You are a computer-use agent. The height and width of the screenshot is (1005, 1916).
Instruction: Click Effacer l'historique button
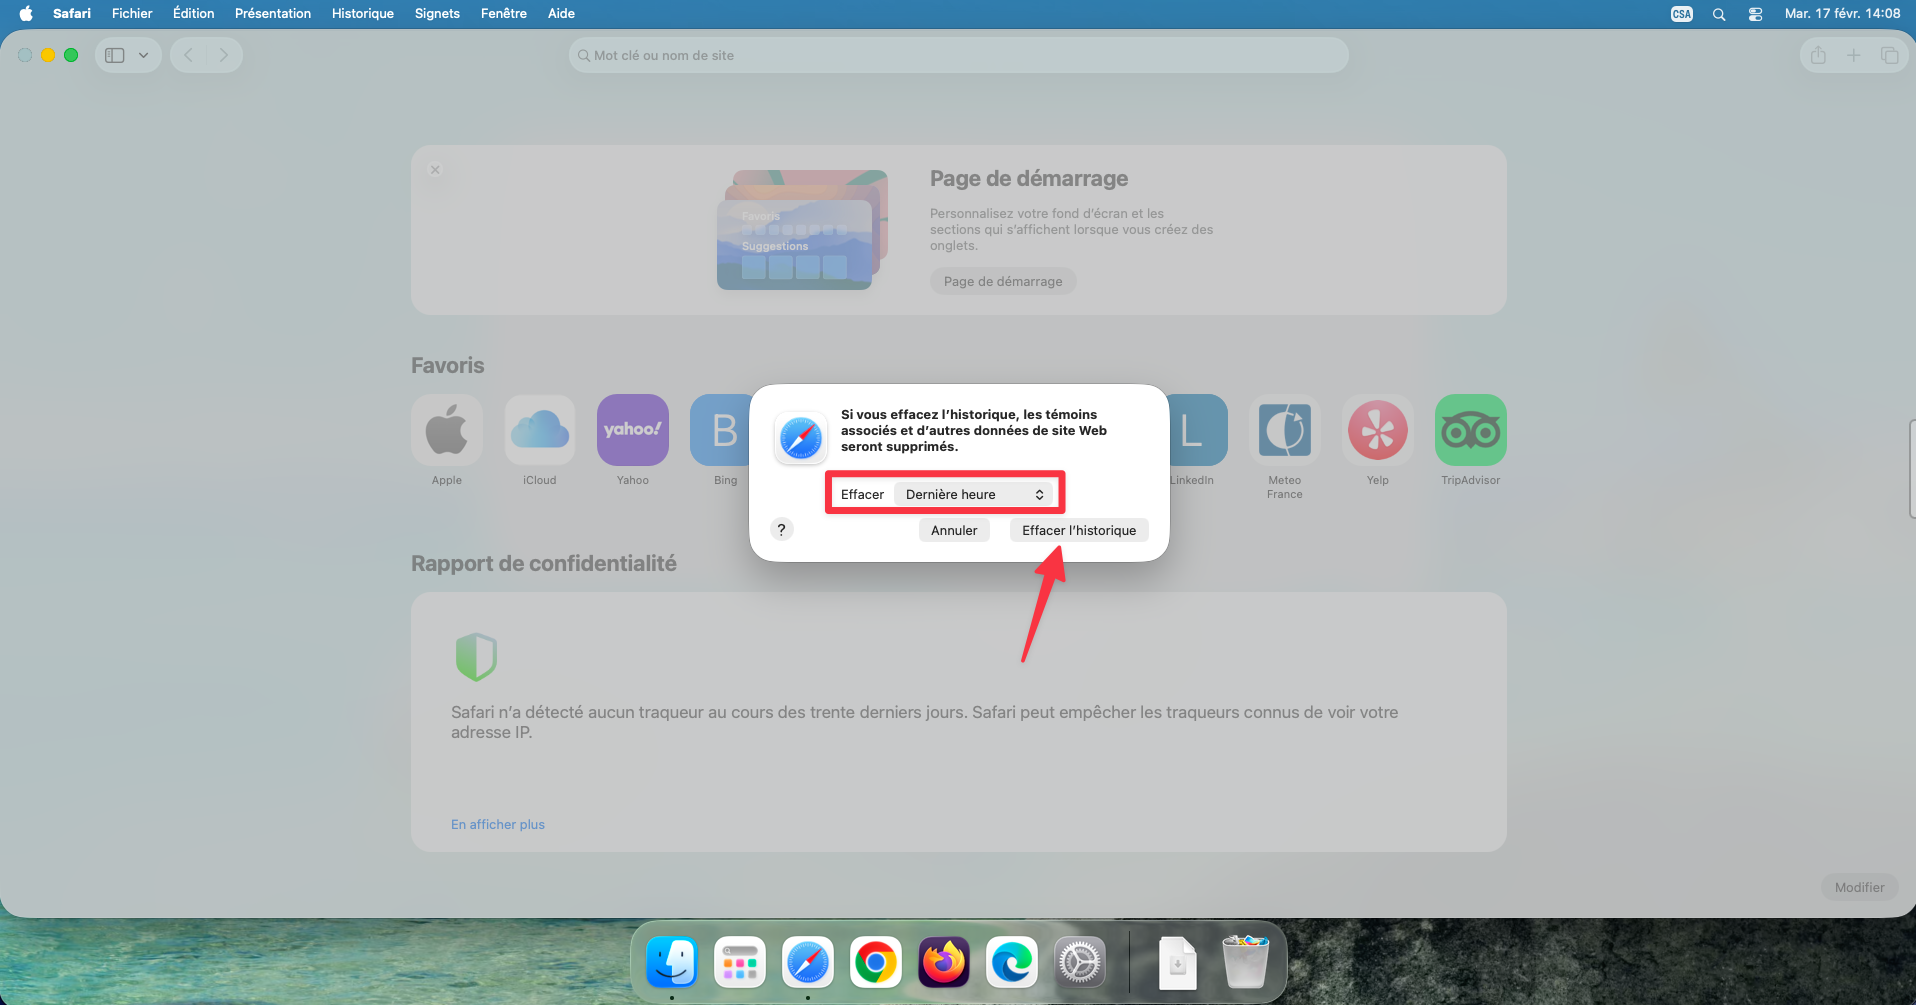click(x=1079, y=530)
